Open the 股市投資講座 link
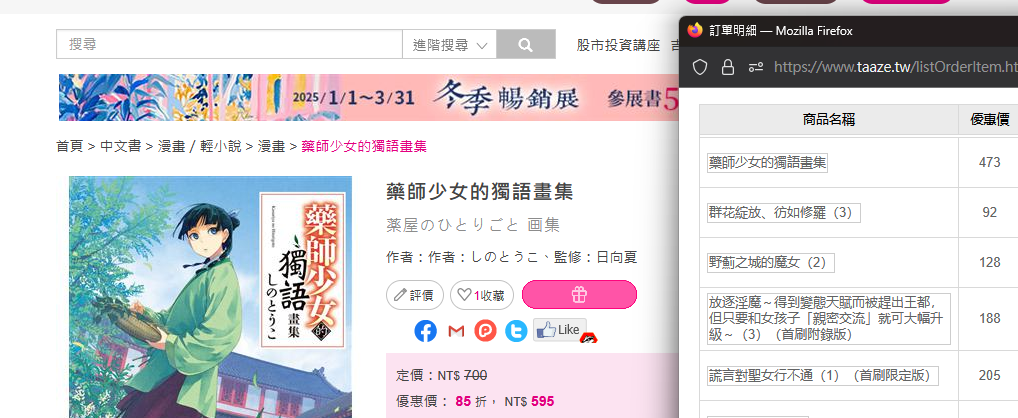The height and width of the screenshot is (418, 1018). (618, 45)
